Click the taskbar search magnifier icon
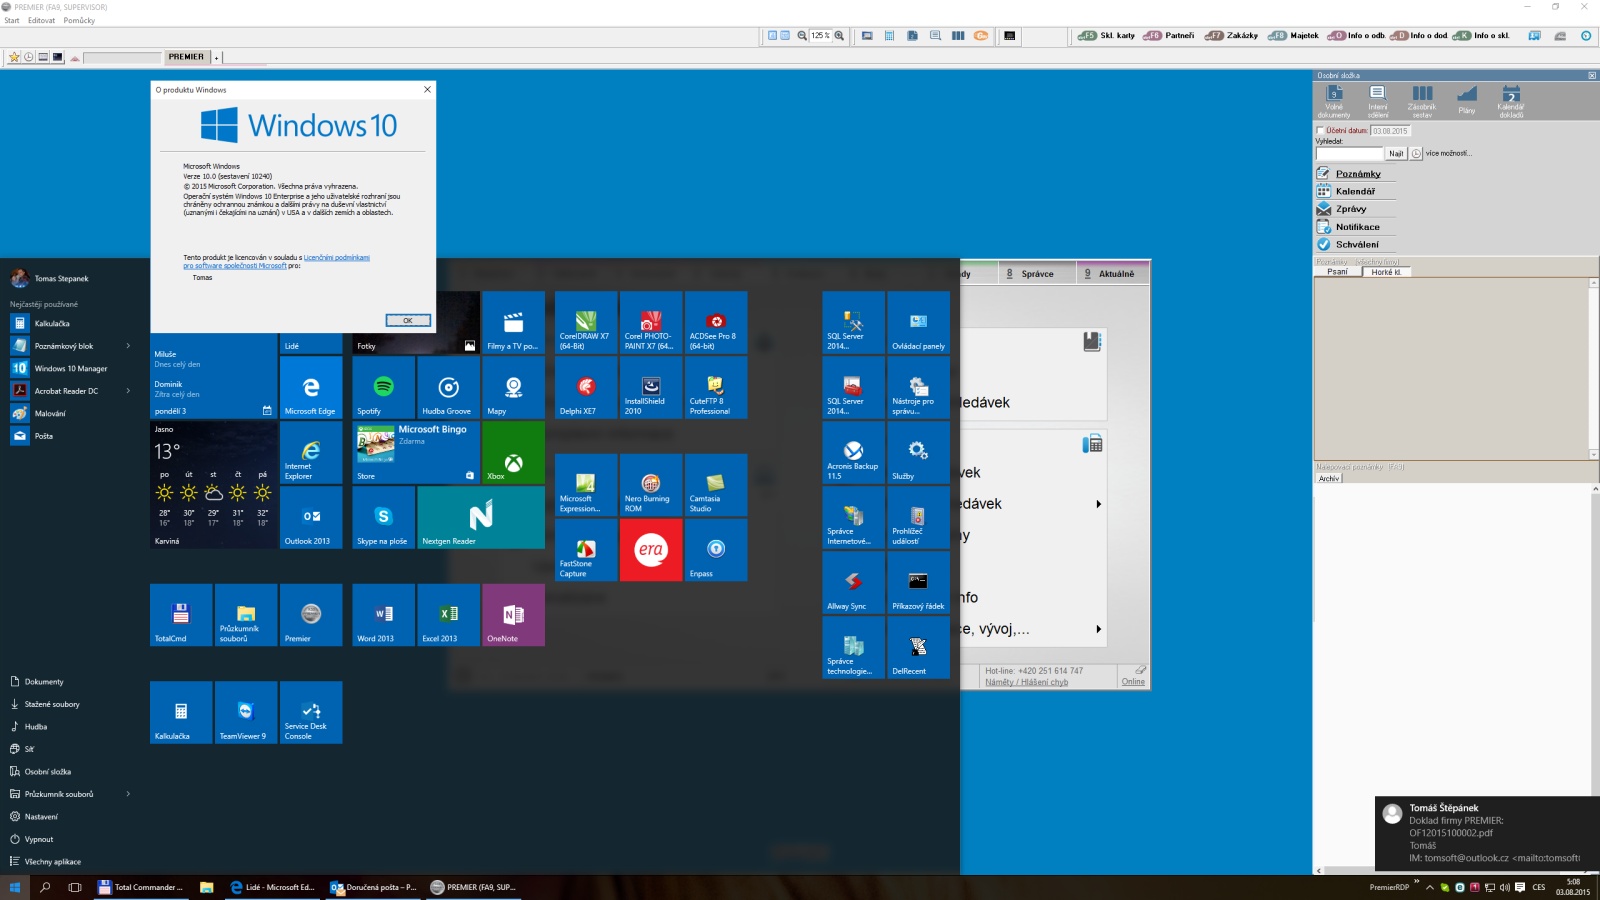The width and height of the screenshot is (1600, 900). tap(45, 887)
